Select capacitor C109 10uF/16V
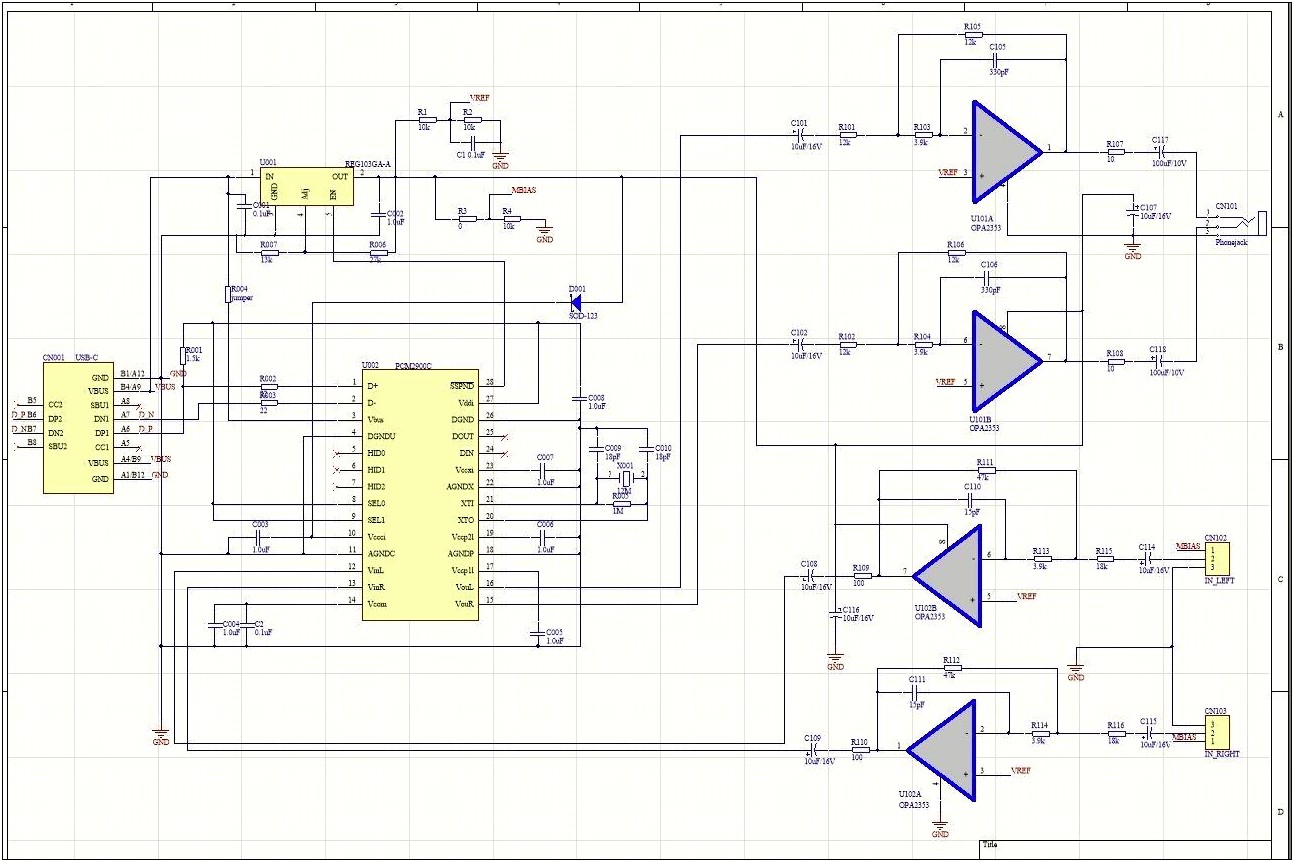Viewport: 1294px width, 862px height. tap(813, 750)
